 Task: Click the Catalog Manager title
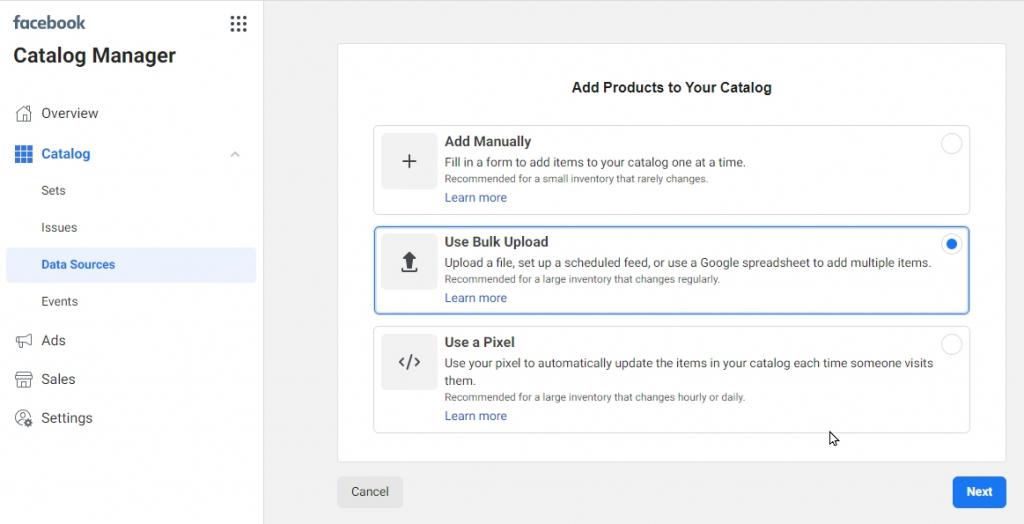click(x=95, y=56)
